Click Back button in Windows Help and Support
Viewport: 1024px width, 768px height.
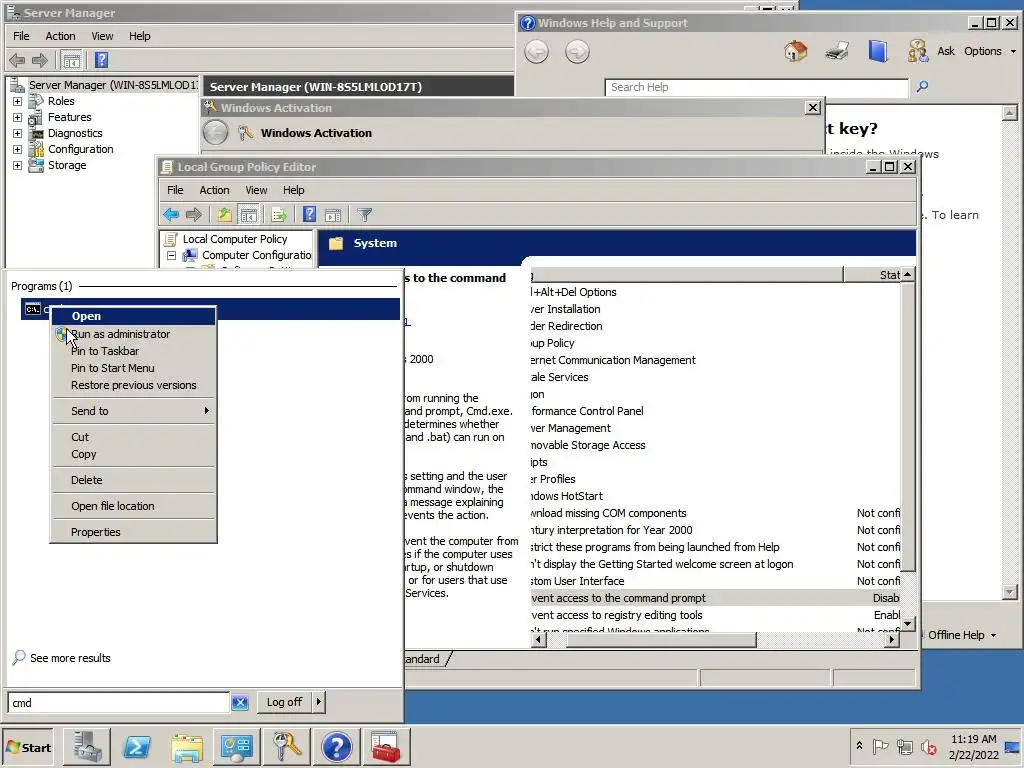536,52
